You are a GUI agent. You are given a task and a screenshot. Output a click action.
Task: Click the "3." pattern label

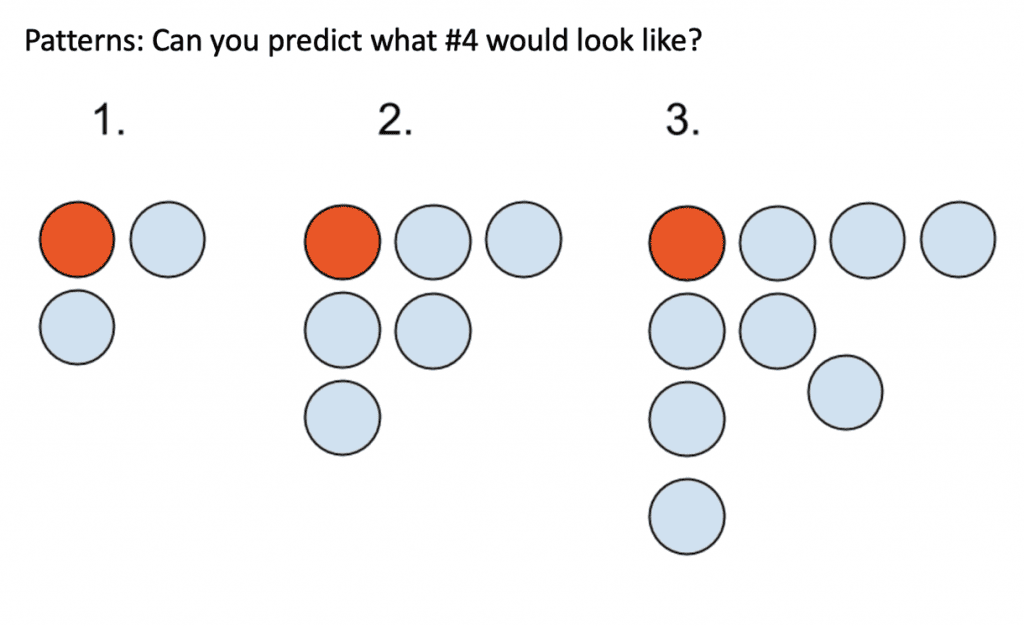682,121
